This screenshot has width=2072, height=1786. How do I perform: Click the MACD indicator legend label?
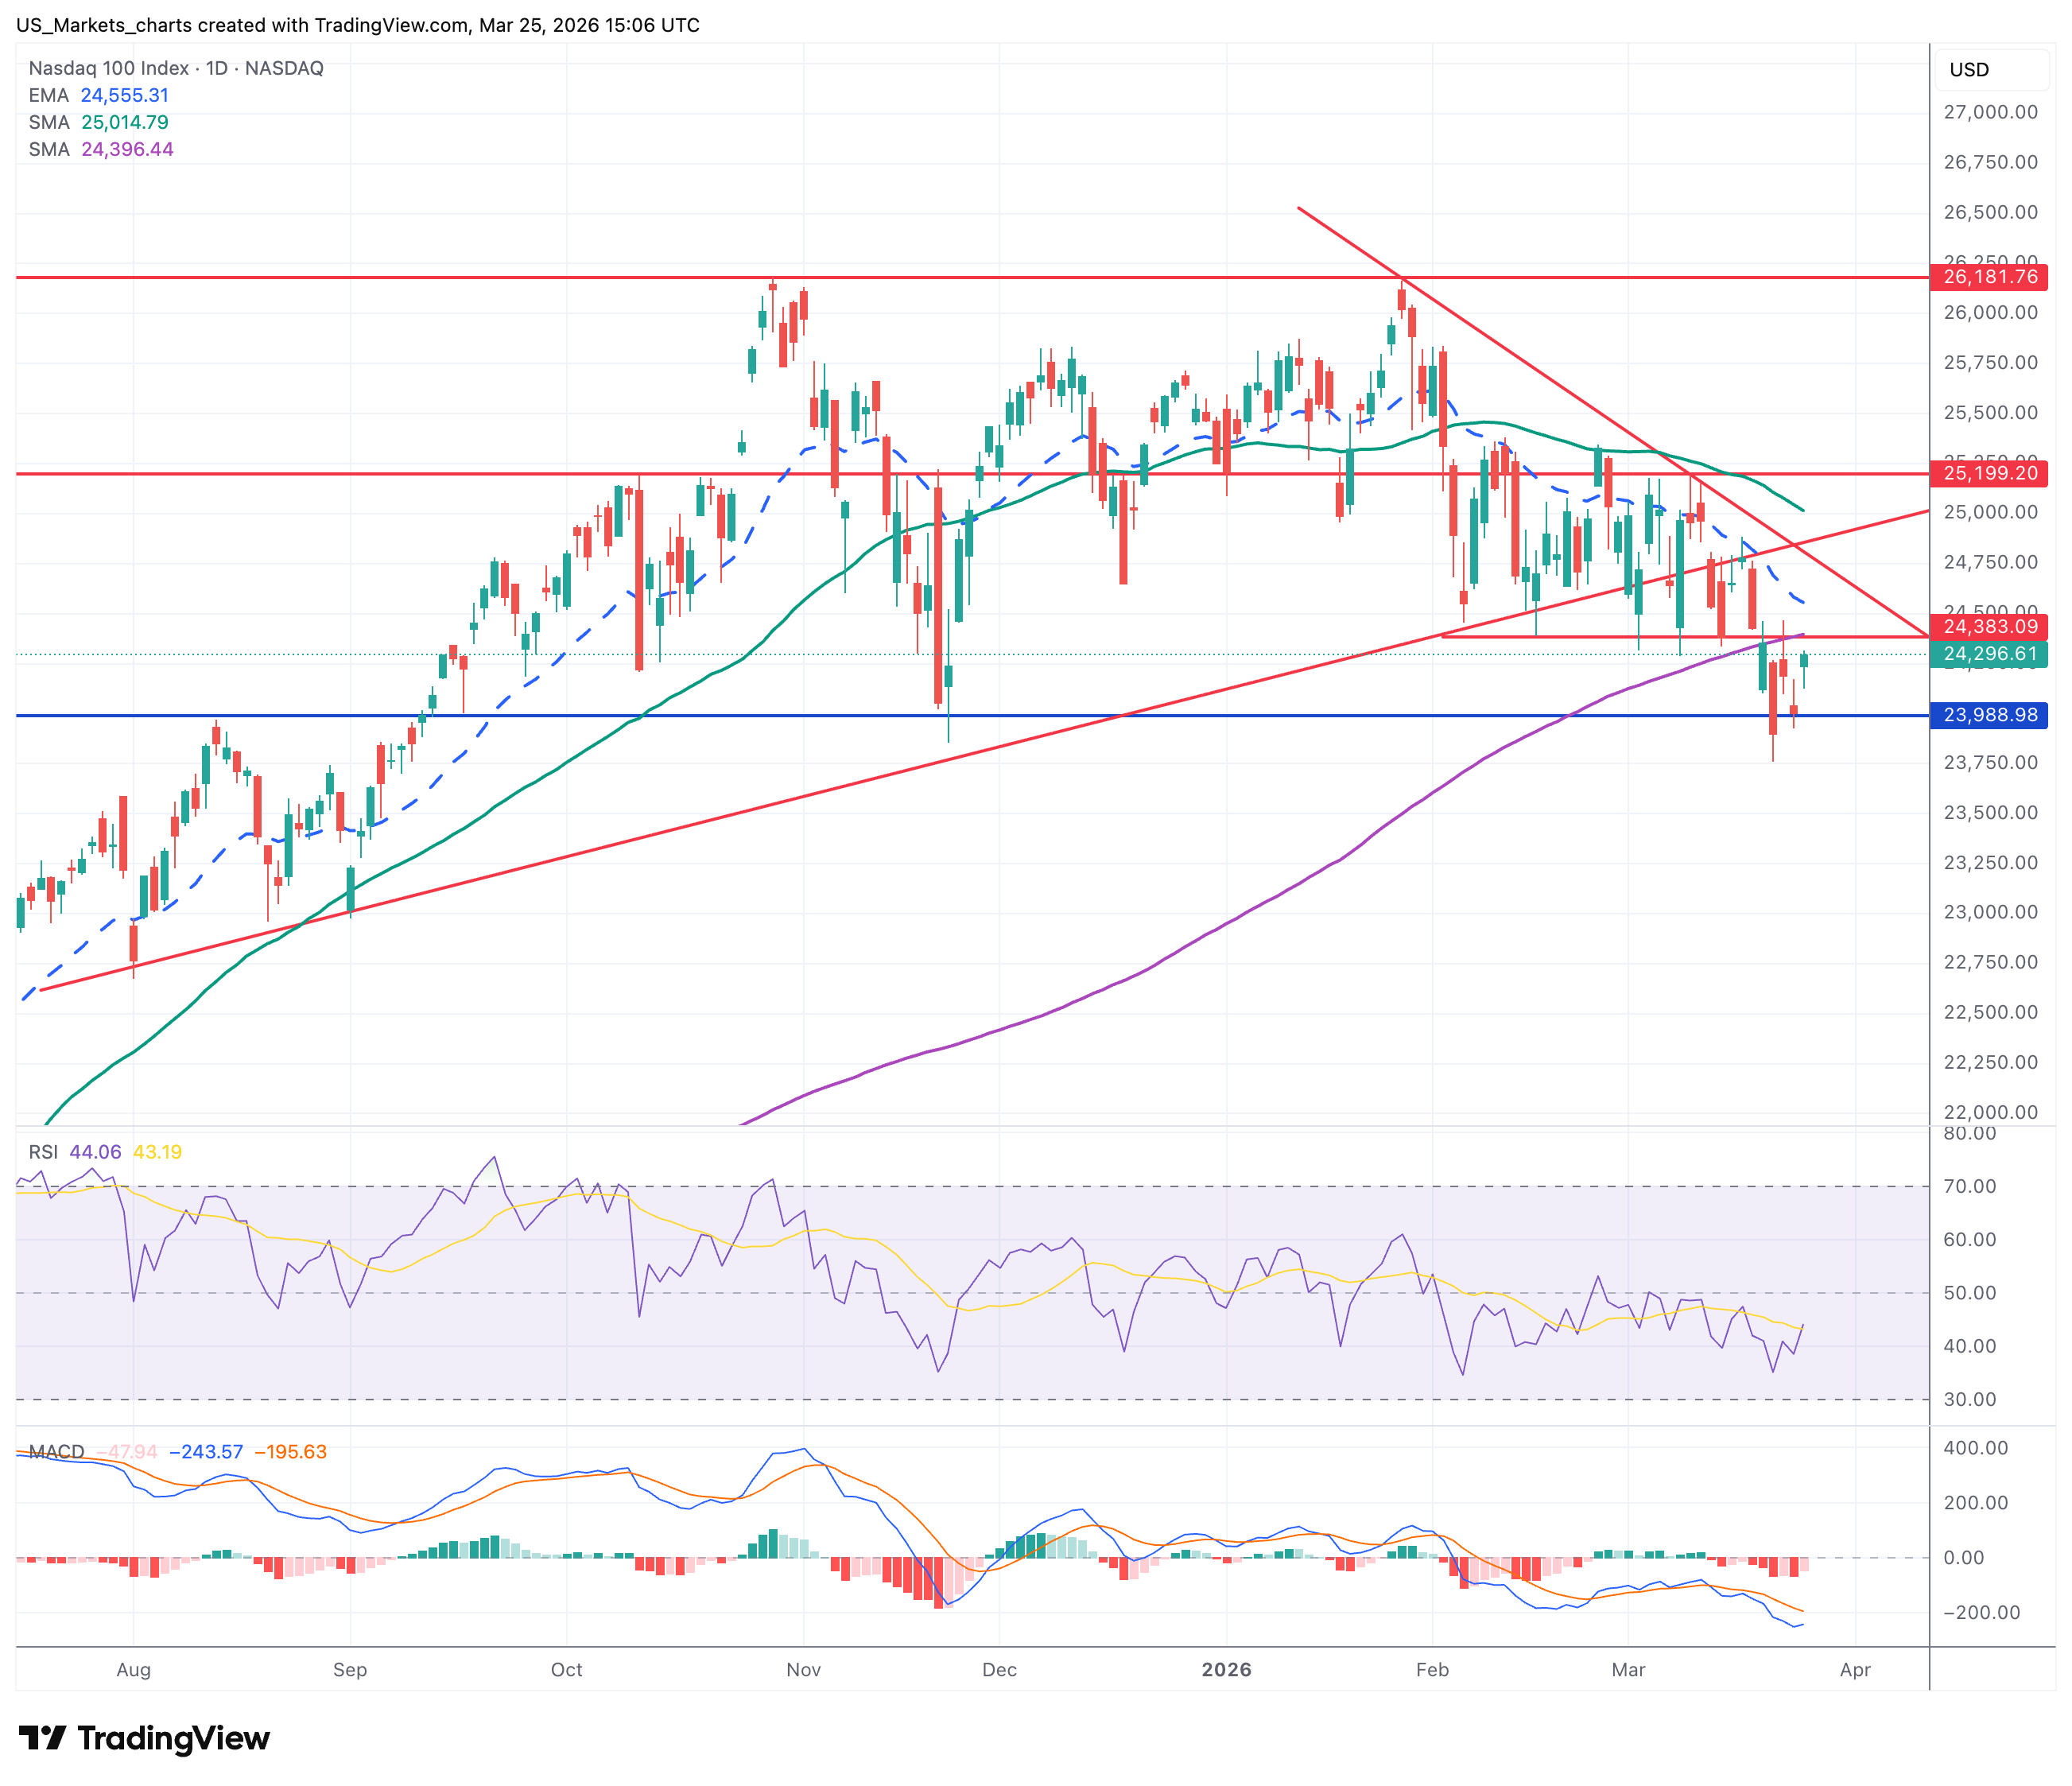click(x=56, y=1452)
